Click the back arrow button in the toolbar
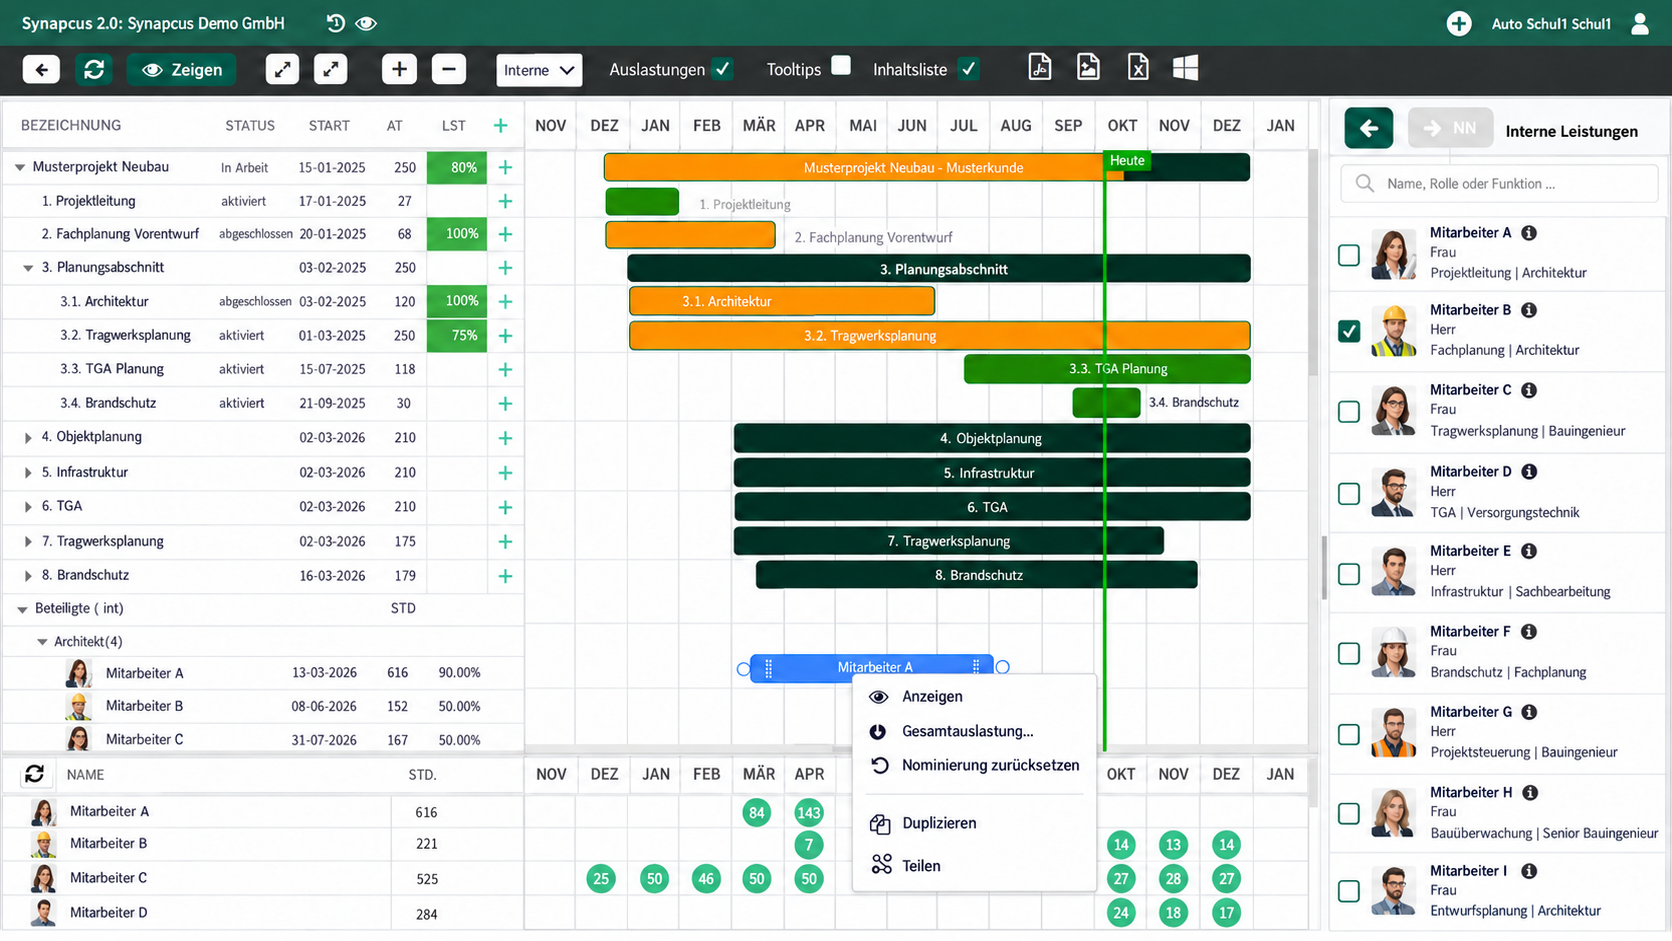1672x941 pixels. [41, 69]
